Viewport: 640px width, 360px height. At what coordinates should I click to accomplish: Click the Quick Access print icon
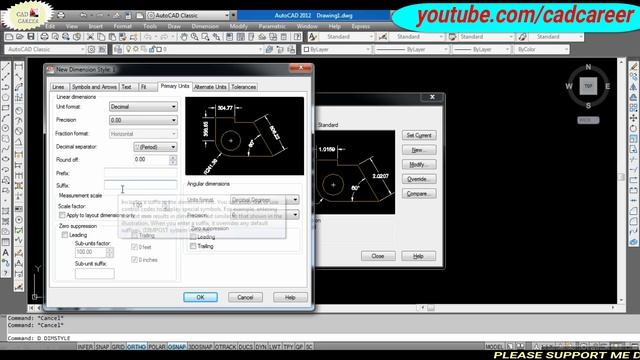[61, 16]
